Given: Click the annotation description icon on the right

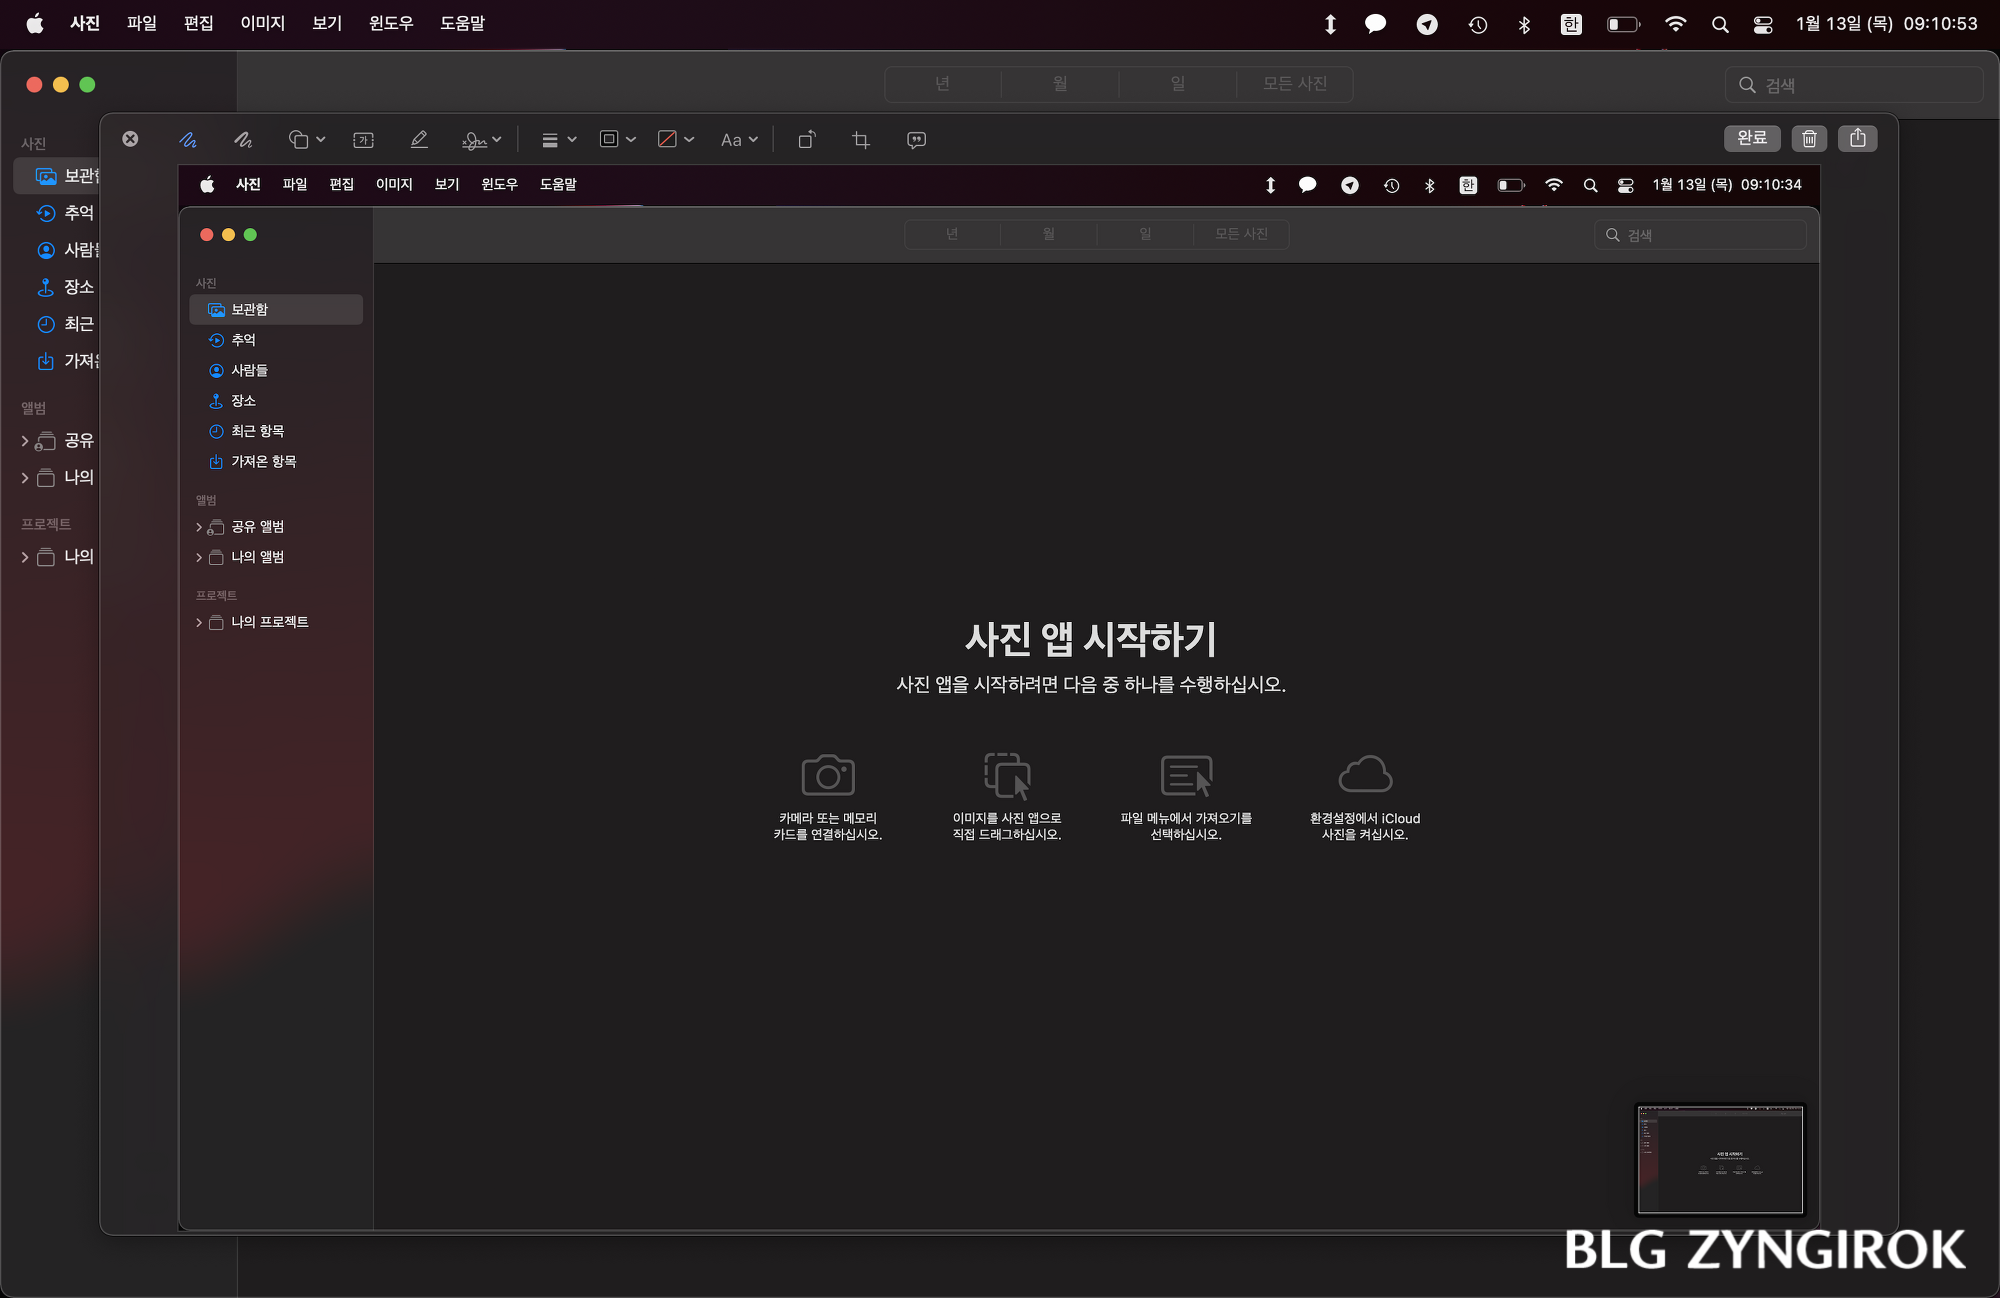Looking at the screenshot, I should point(915,139).
